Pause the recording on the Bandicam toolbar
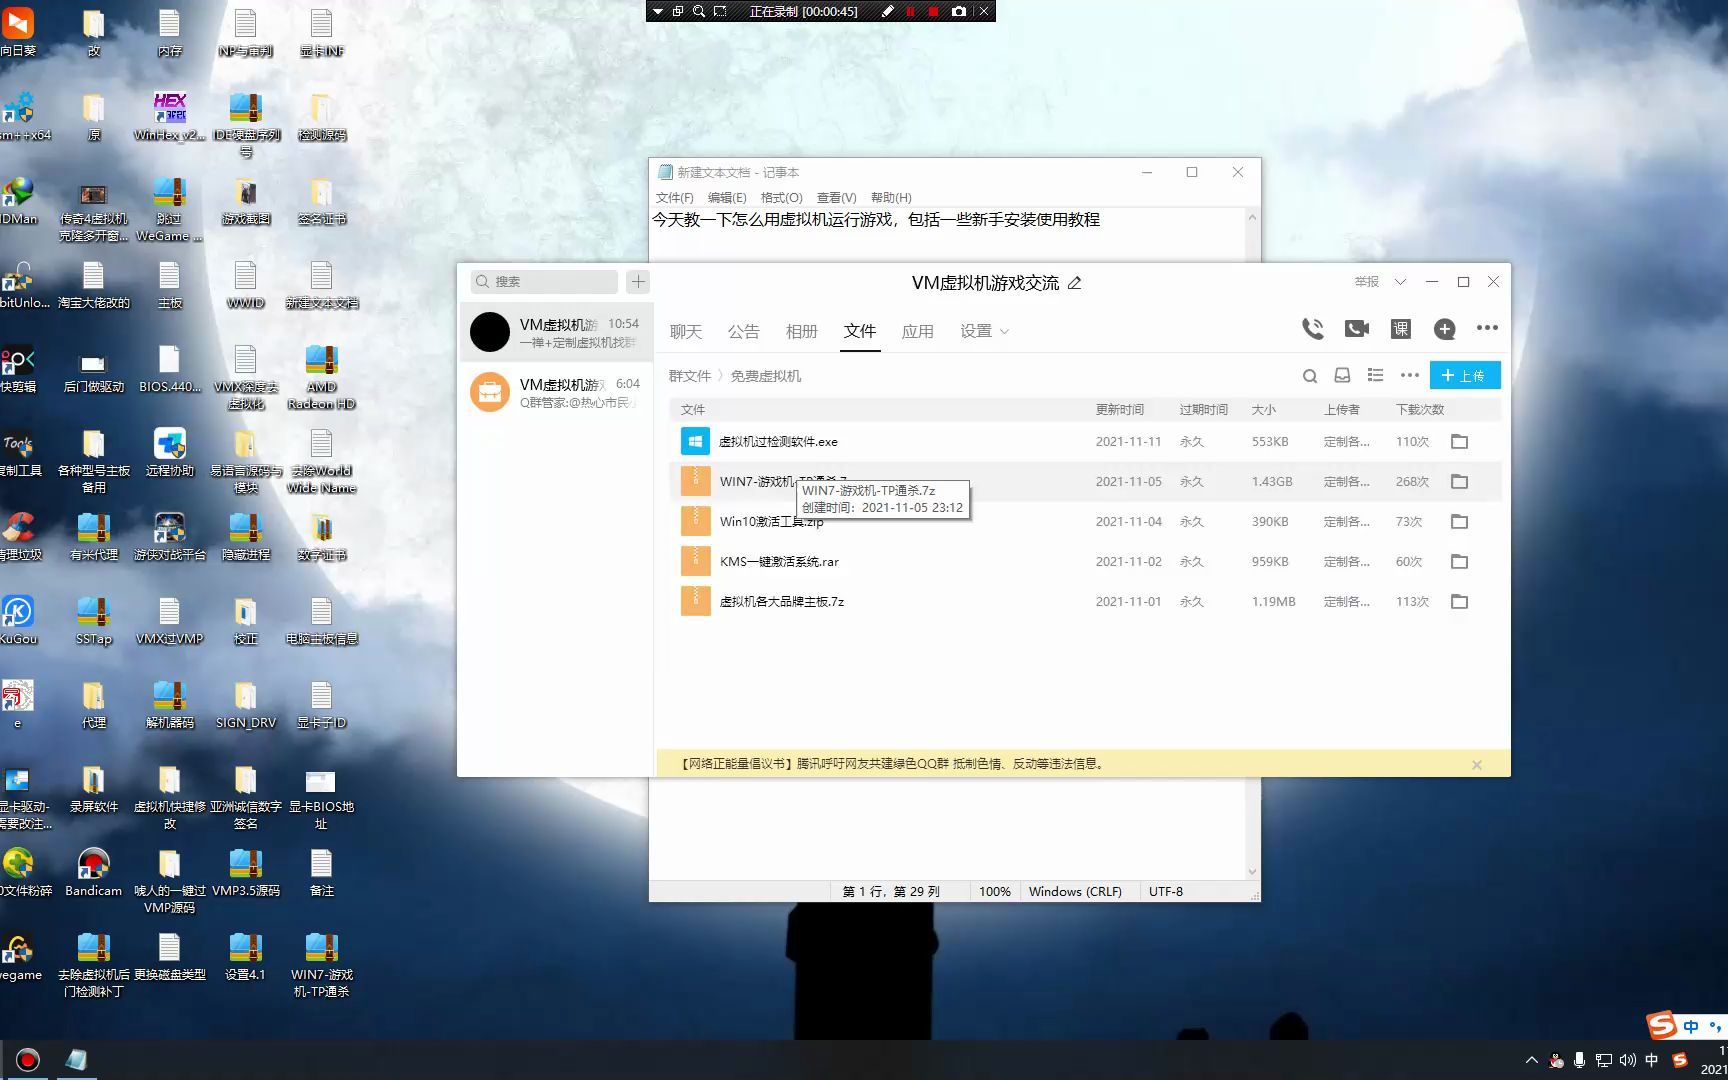Screen dimensions: 1728x1080 (911, 11)
